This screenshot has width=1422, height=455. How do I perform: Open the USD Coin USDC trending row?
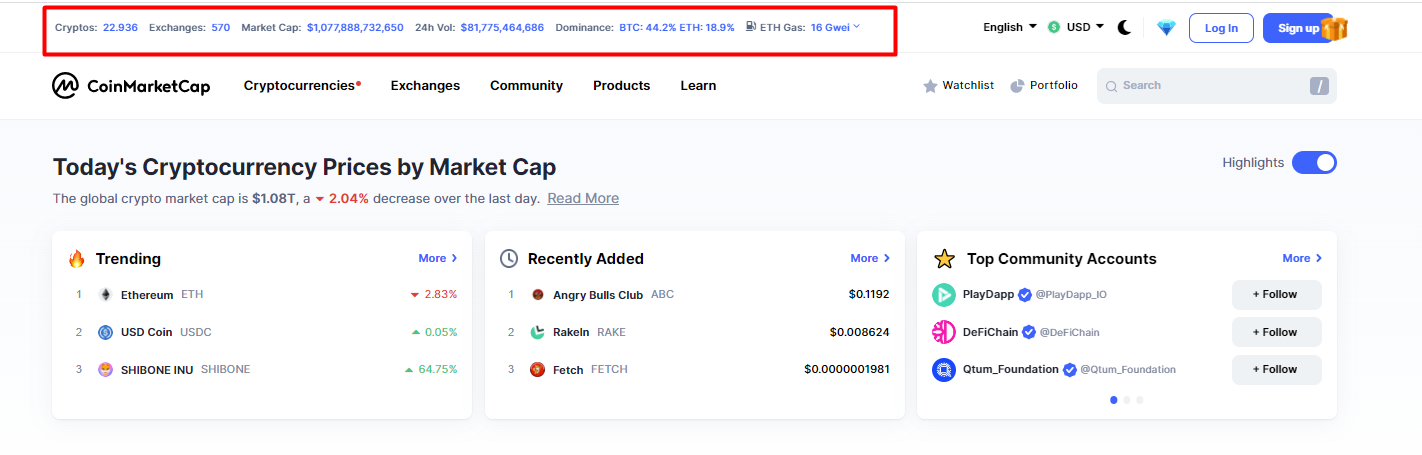point(262,332)
